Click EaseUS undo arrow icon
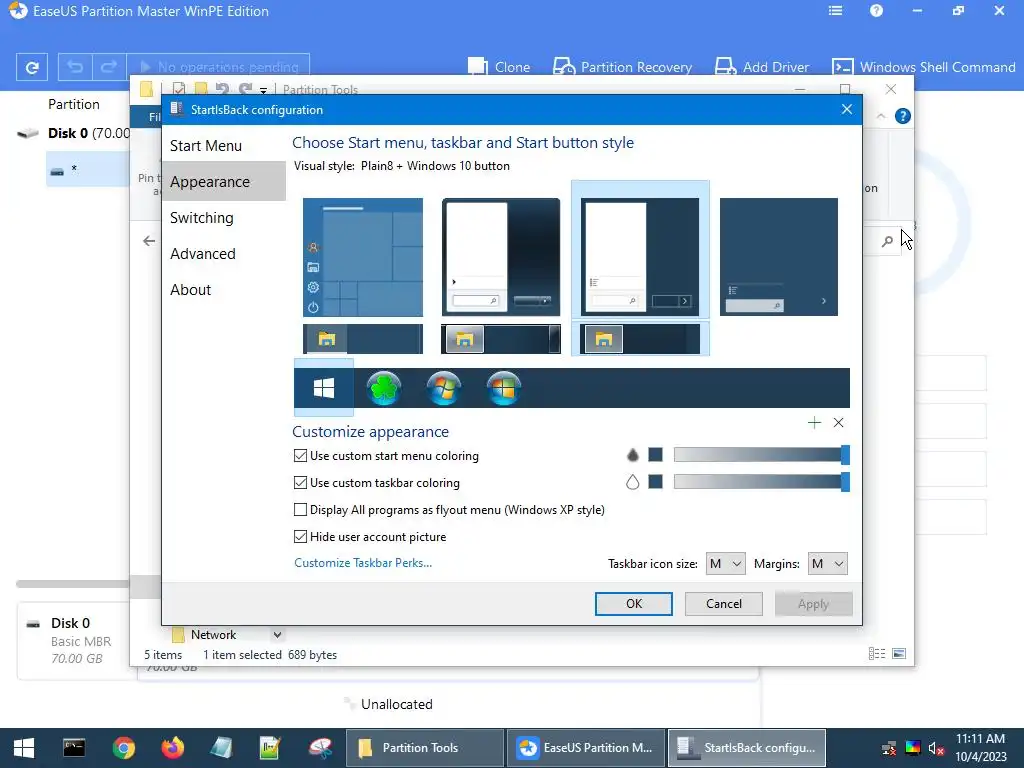Viewport: 1024px width, 768px height. pyautogui.click(x=75, y=67)
